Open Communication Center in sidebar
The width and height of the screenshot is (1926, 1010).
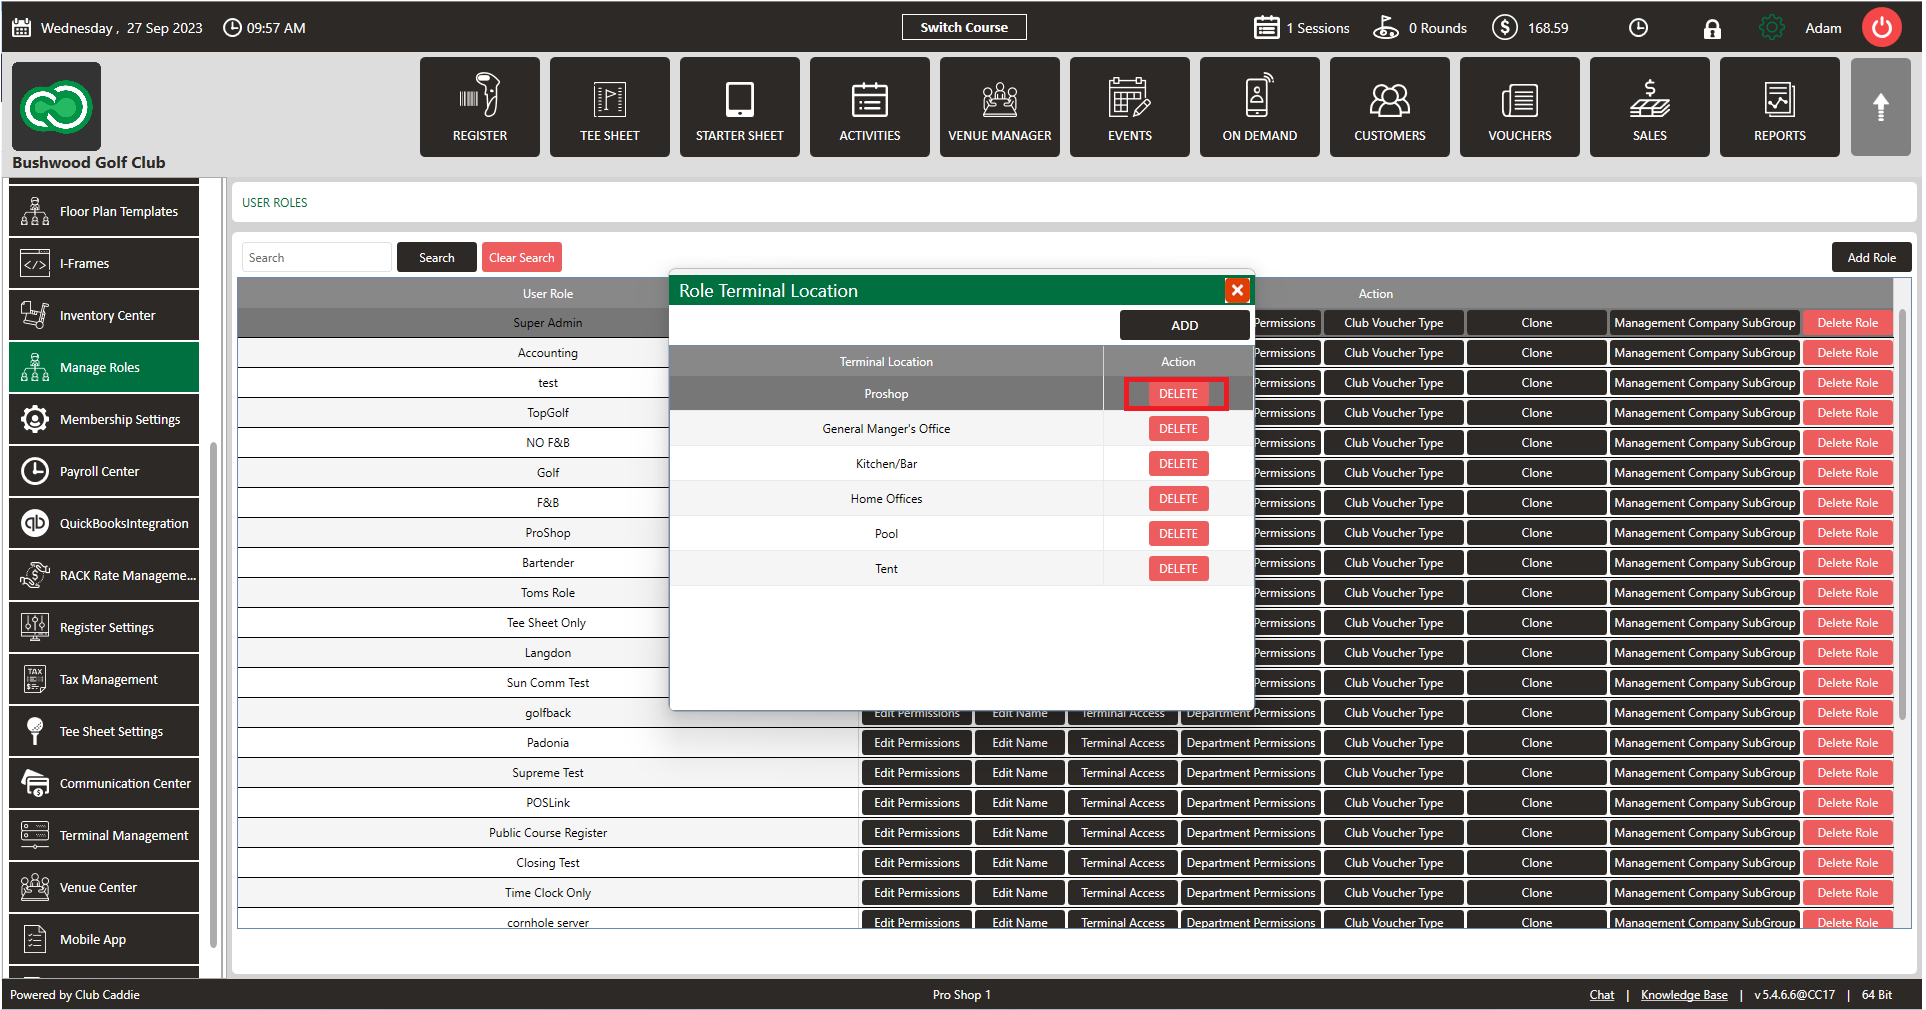pos(104,783)
